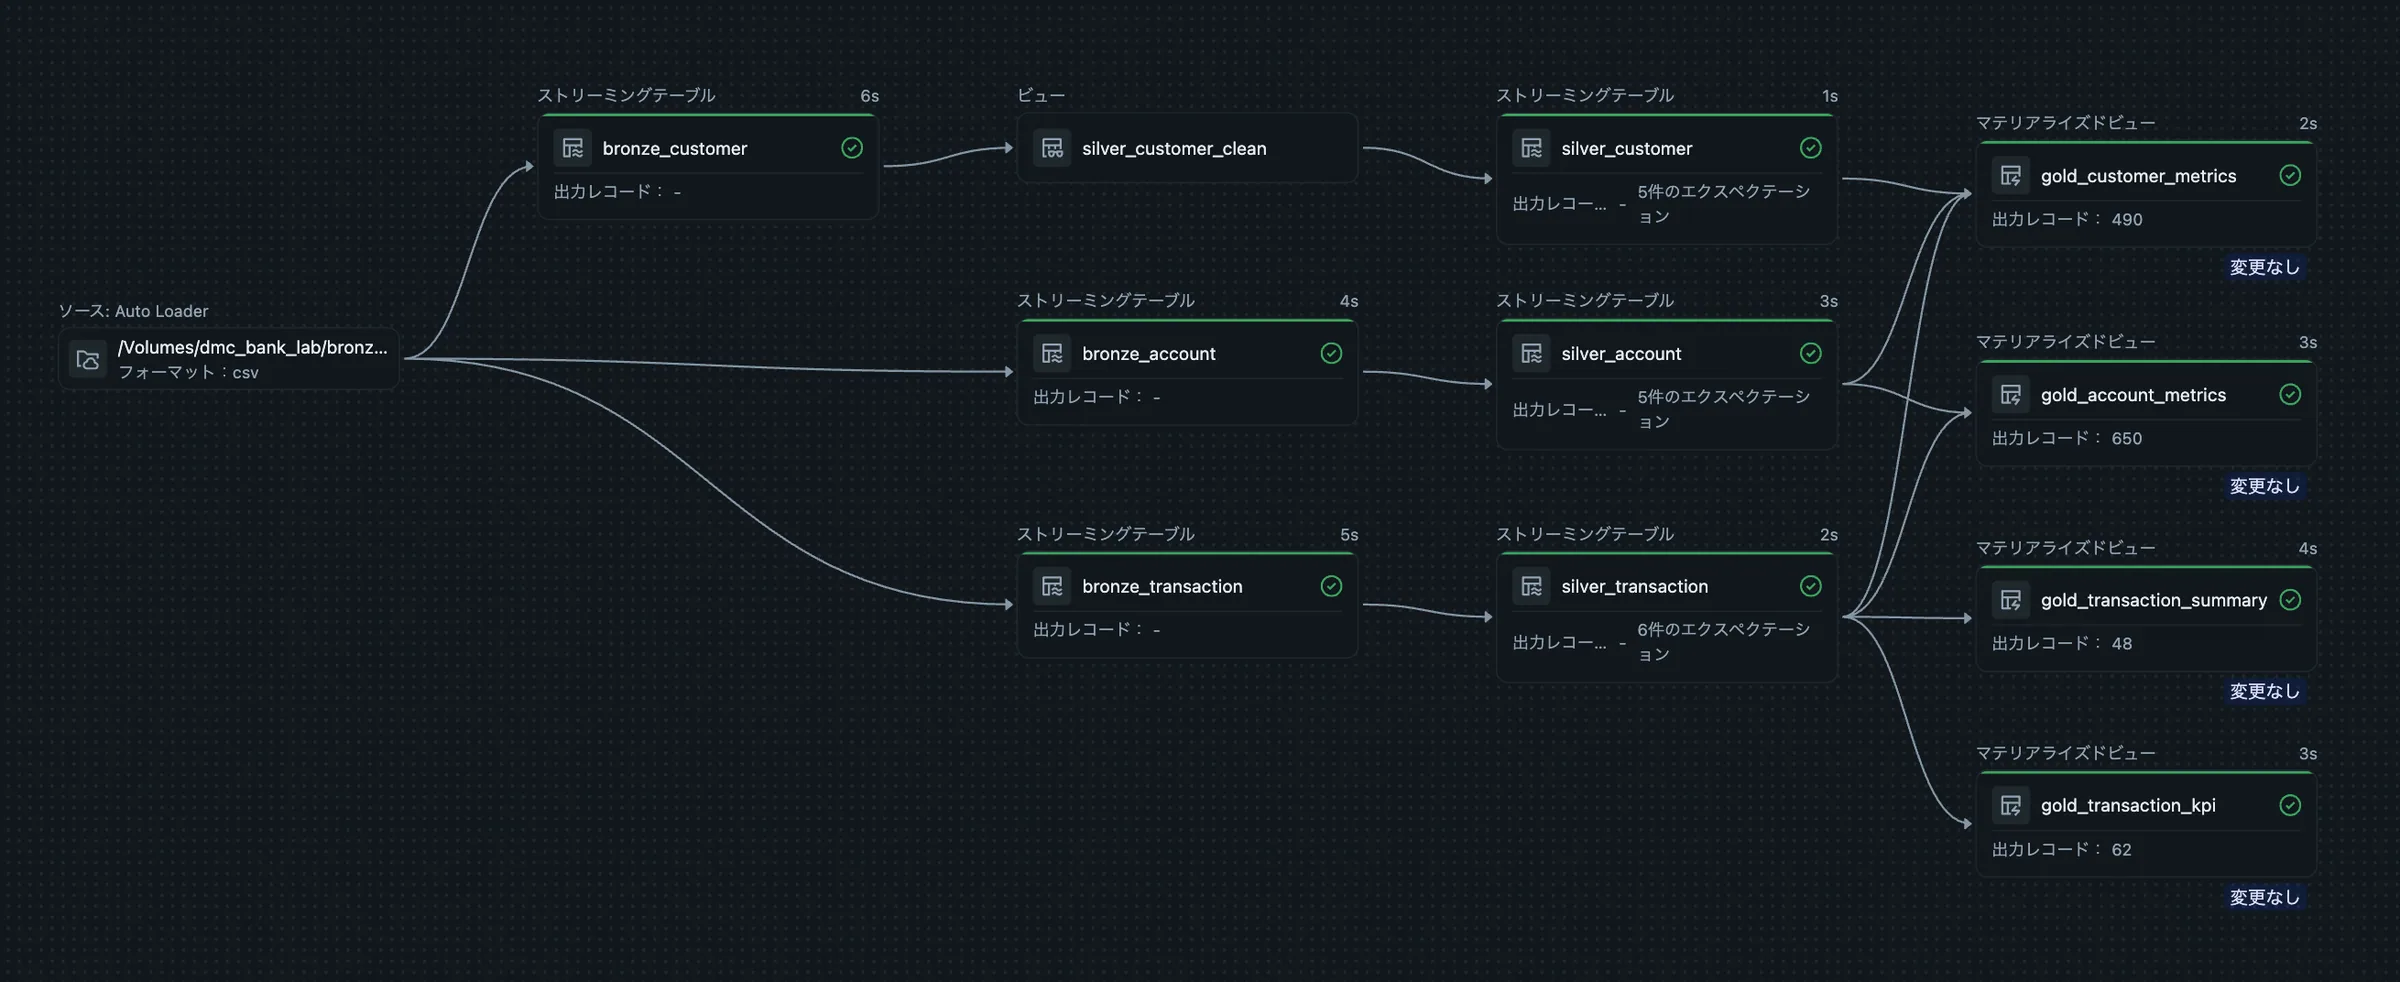Select the gold_transaction_kpi node name

tap(2128, 805)
